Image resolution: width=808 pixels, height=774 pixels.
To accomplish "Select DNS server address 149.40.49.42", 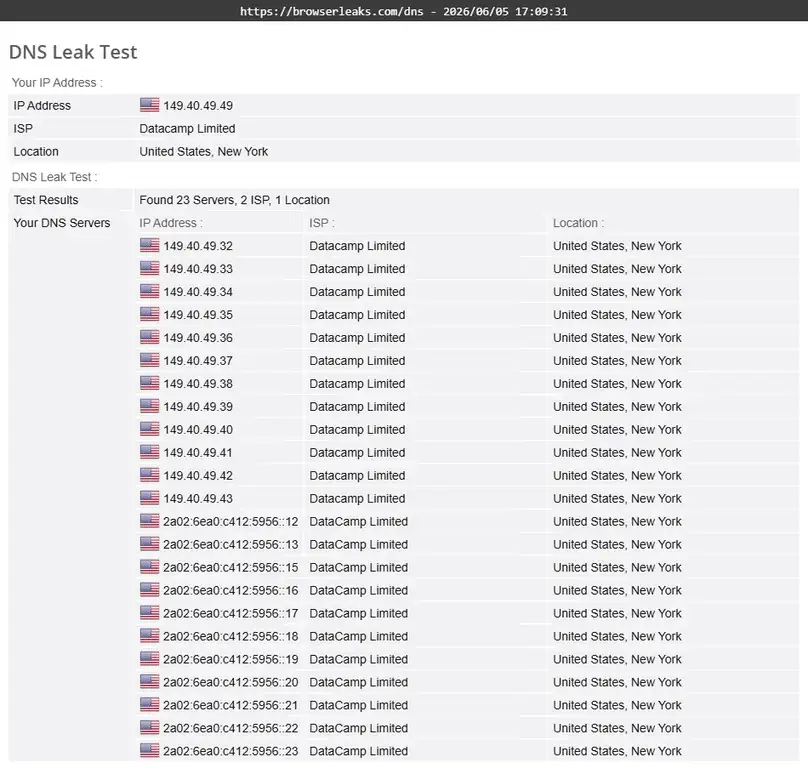I will tap(198, 476).
